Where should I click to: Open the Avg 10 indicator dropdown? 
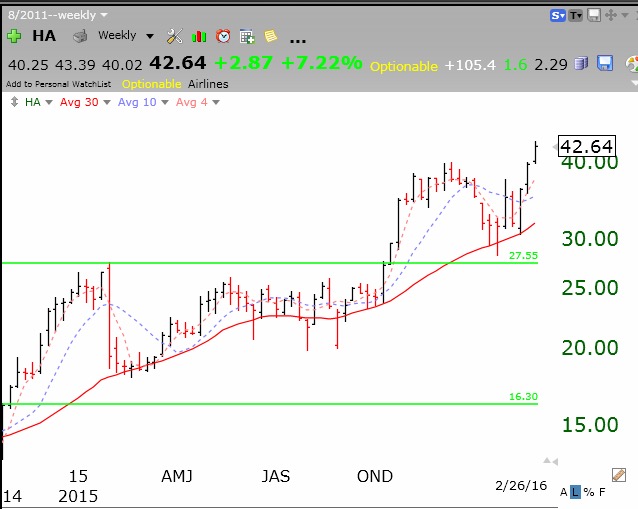tap(165, 102)
